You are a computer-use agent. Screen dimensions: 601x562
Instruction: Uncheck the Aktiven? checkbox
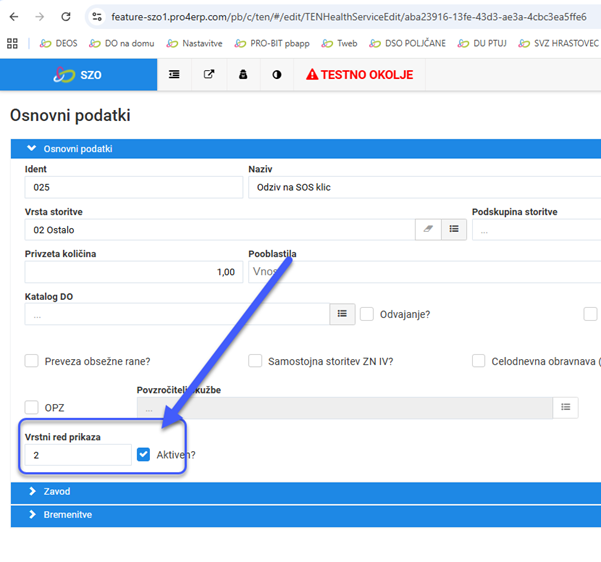click(x=143, y=455)
